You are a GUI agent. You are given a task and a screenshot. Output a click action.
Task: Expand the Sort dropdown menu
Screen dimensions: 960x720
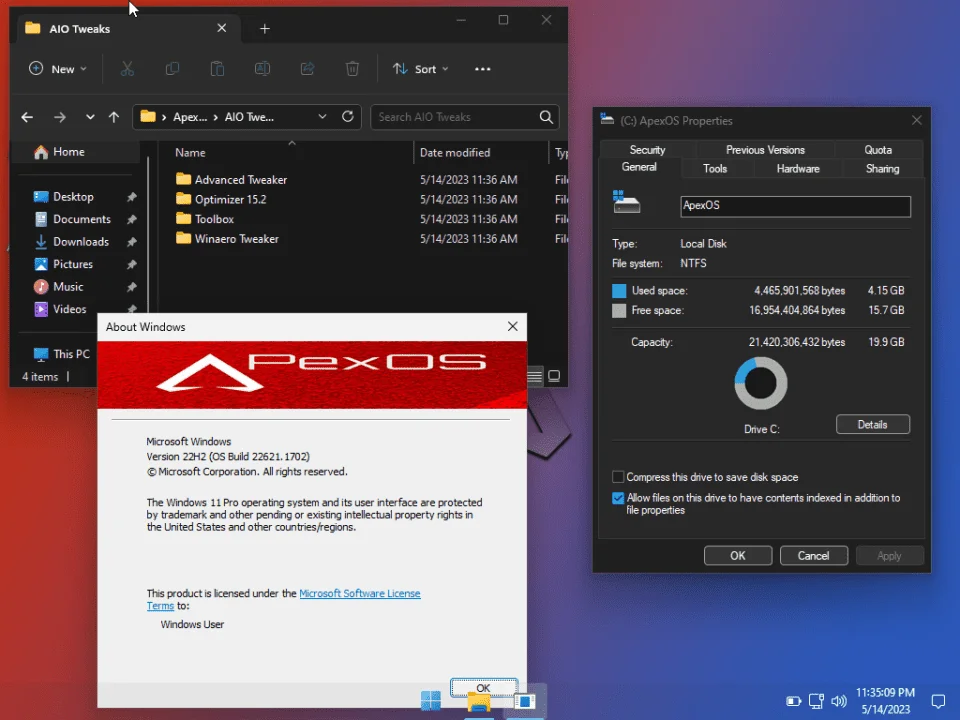421,69
